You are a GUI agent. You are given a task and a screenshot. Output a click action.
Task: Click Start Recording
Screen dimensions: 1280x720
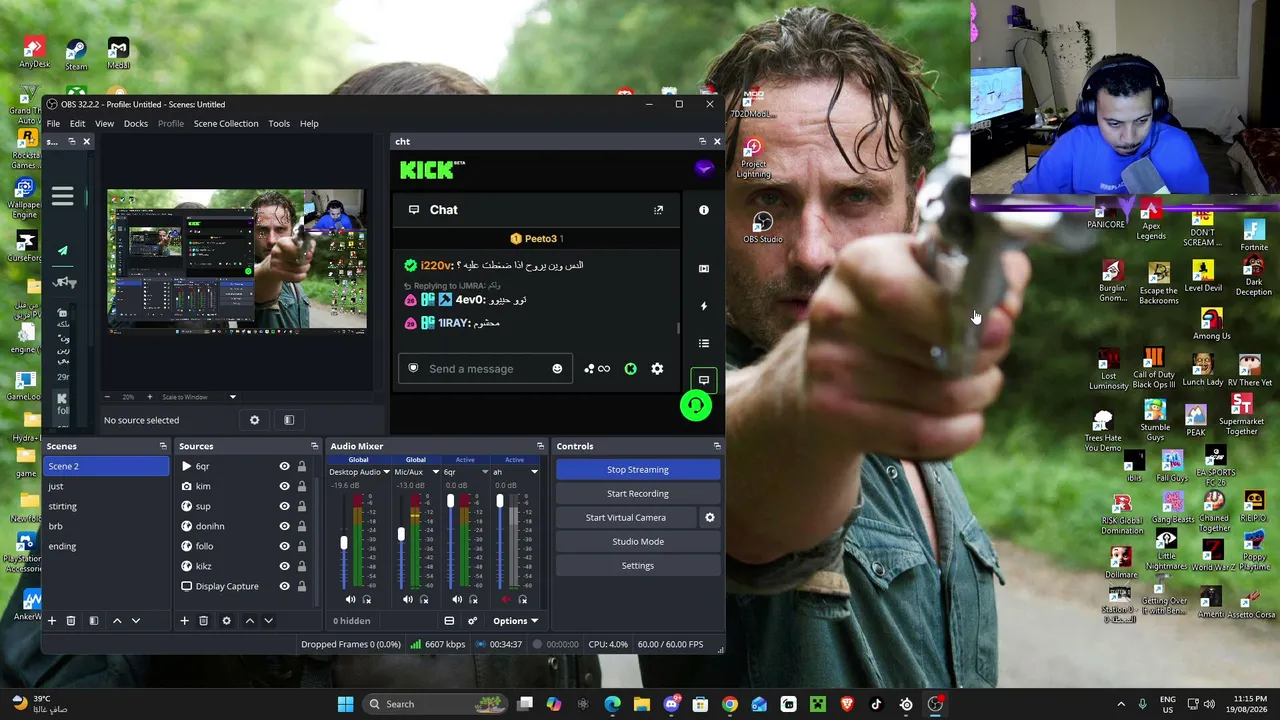click(638, 494)
